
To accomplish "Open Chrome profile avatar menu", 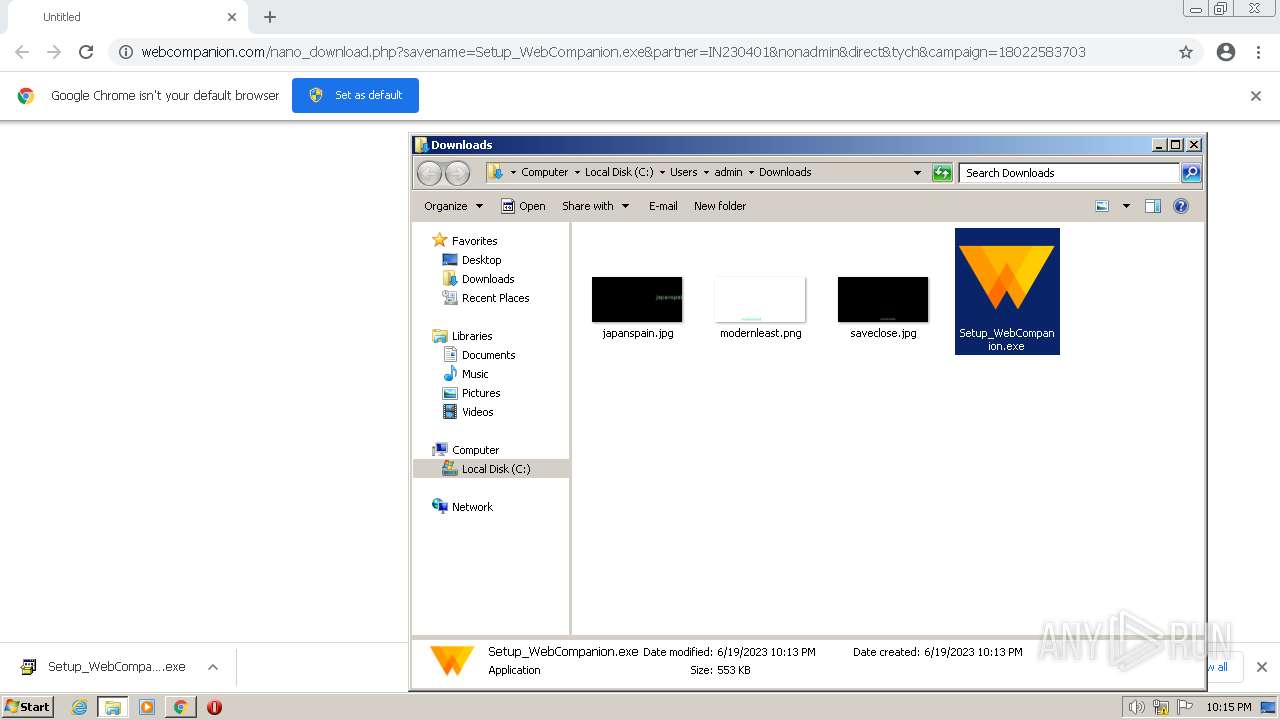I will pyautogui.click(x=1226, y=52).
